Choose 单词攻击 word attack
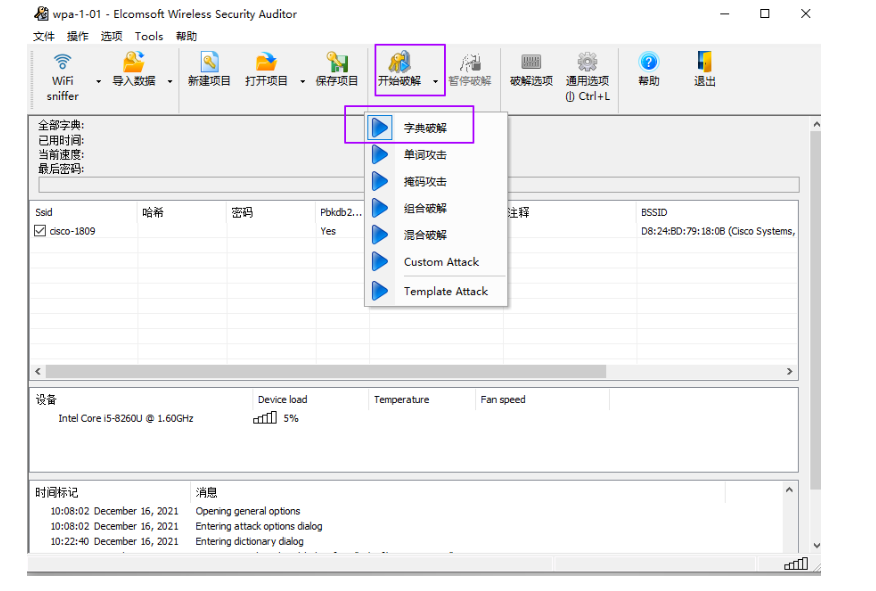The height and width of the screenshot is (591, 876). tap(436, 155)
